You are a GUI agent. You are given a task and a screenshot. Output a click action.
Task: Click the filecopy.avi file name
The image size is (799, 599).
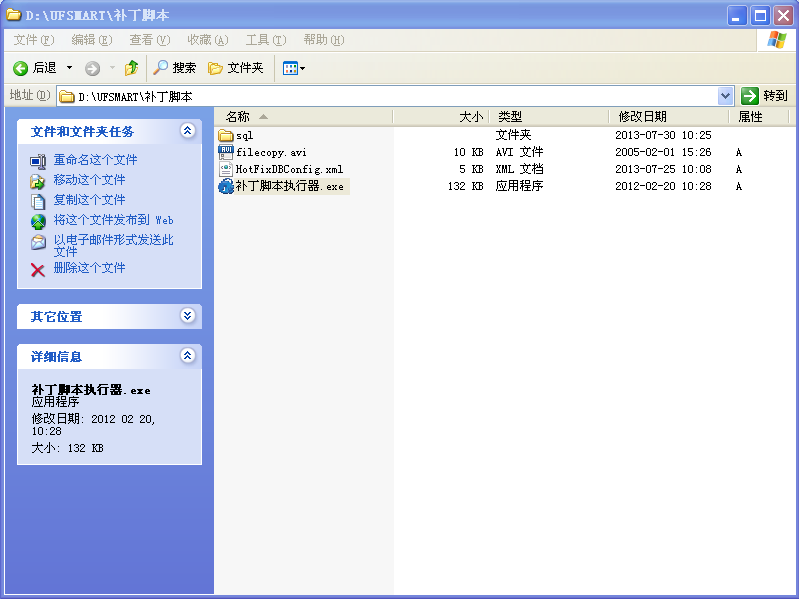click(271, 152)
